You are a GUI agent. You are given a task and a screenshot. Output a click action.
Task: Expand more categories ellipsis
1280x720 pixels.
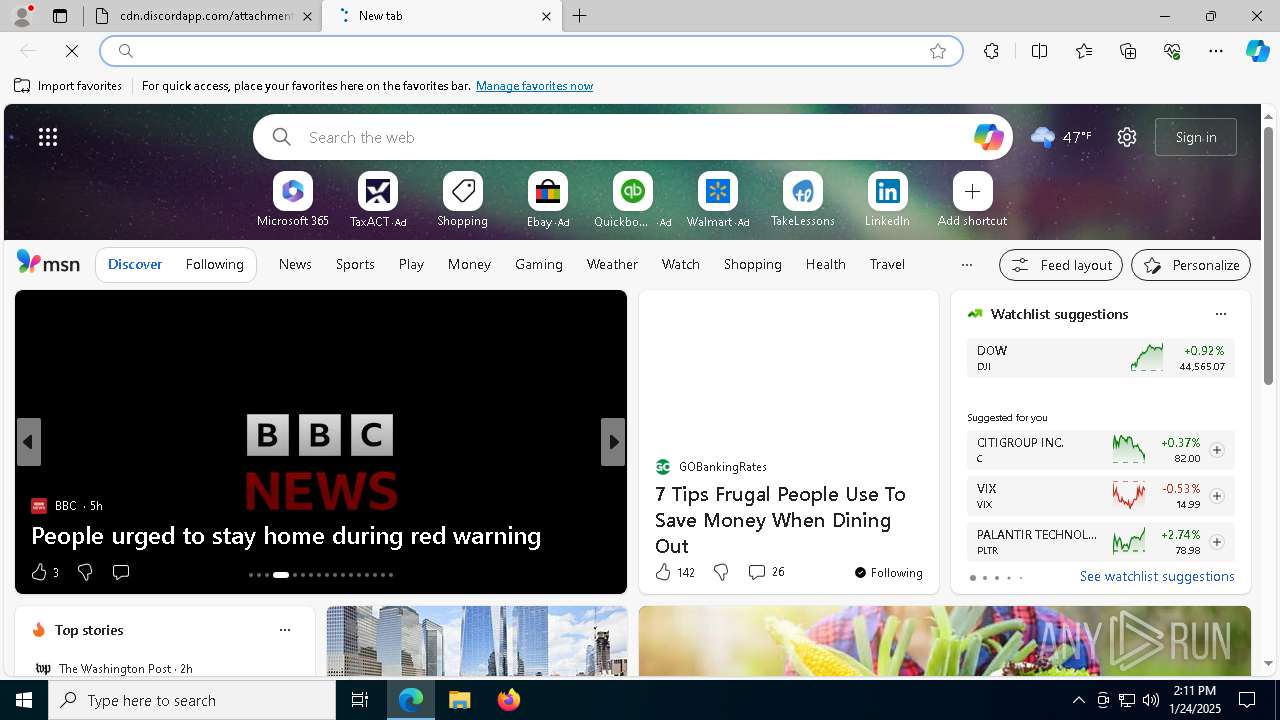click(x=966, y=265)
